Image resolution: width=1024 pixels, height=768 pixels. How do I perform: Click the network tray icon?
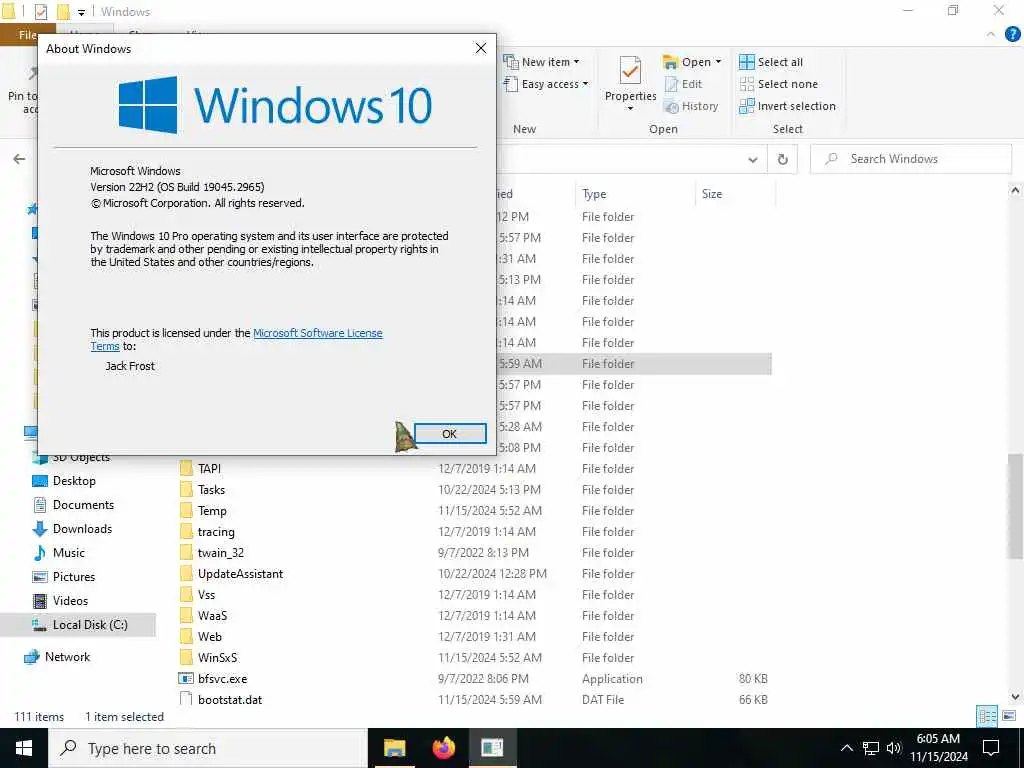(871, 748)
